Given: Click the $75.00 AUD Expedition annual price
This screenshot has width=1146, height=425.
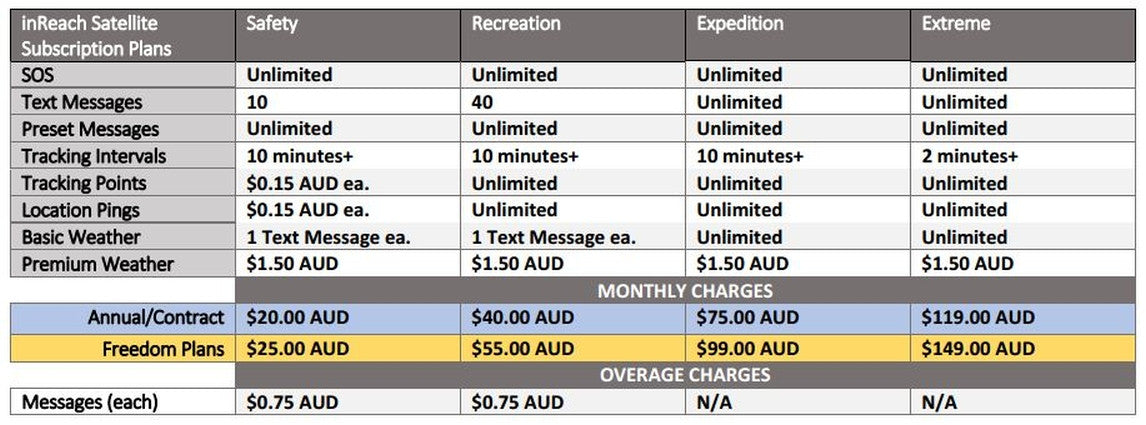Looking at the screenshot, I should (748, 318).
